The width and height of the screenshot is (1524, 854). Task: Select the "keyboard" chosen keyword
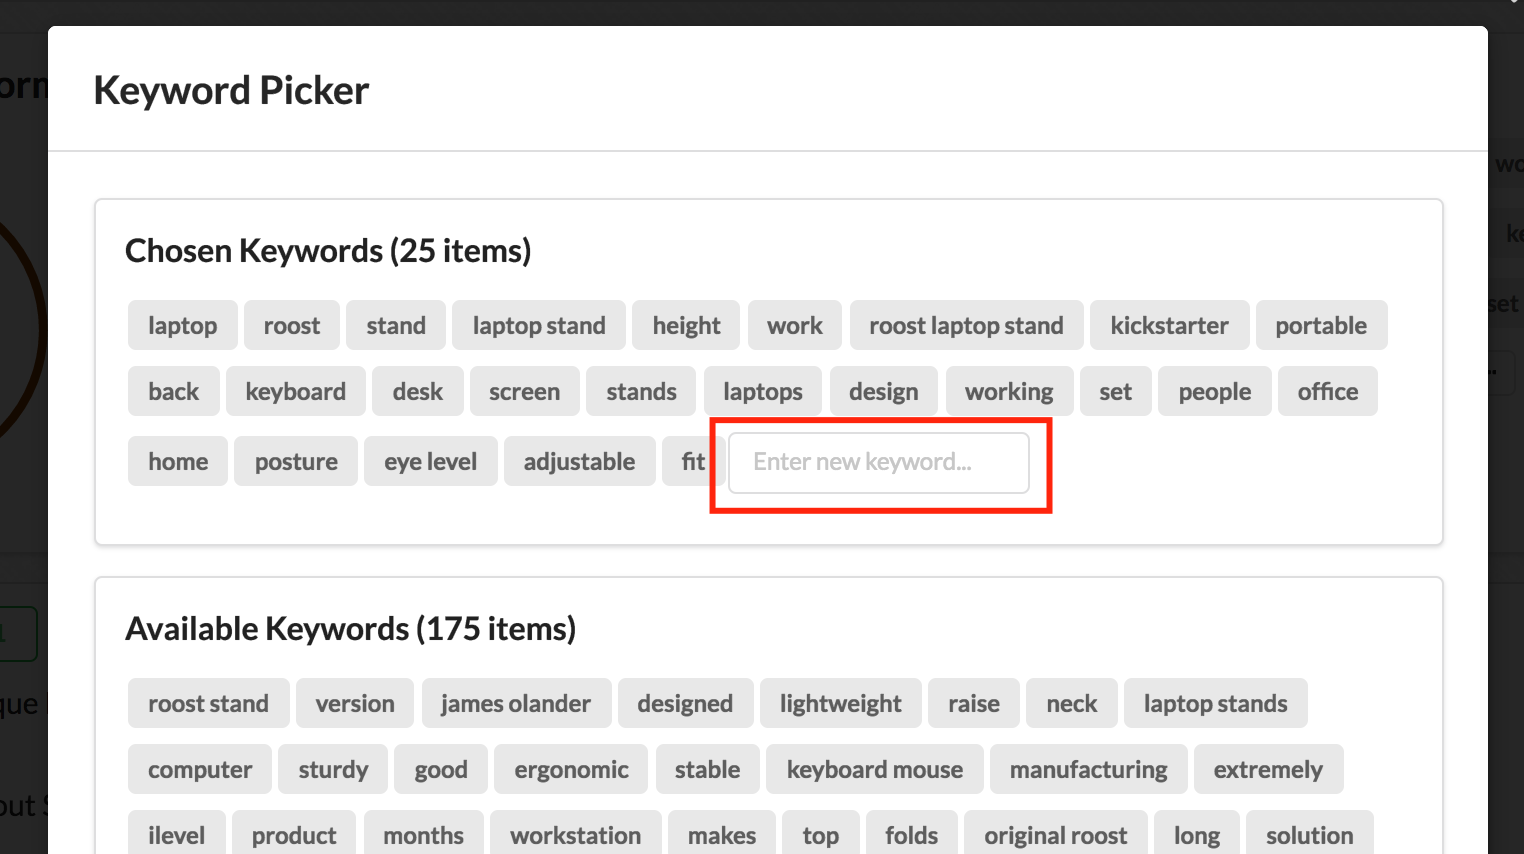click(295, 391)
